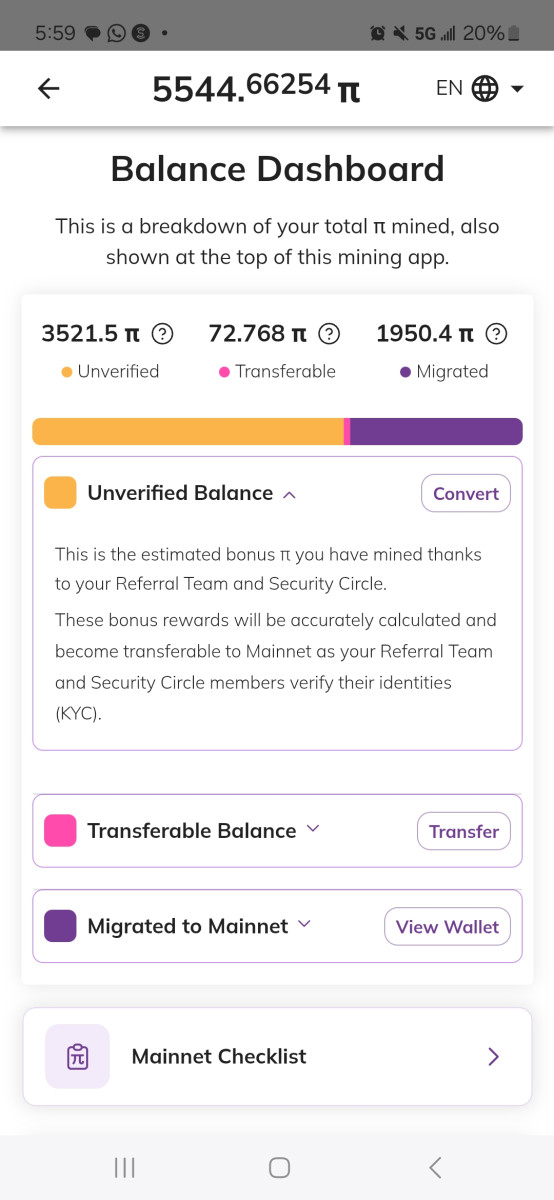The image size is (554, 1200).
Task: Open the EN language dropdown arrow
Action: click(517, 89)
